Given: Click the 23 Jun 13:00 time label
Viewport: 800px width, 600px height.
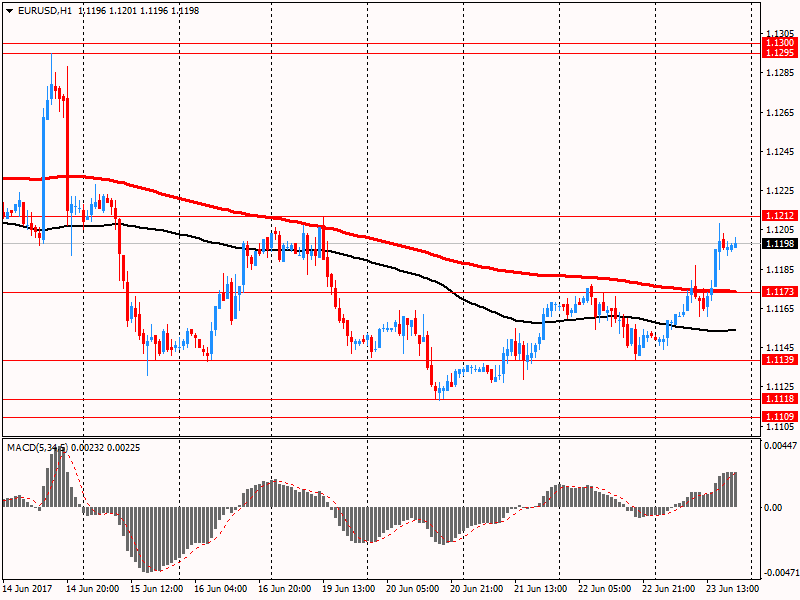Looking at the screenshot, I should 732,589.
